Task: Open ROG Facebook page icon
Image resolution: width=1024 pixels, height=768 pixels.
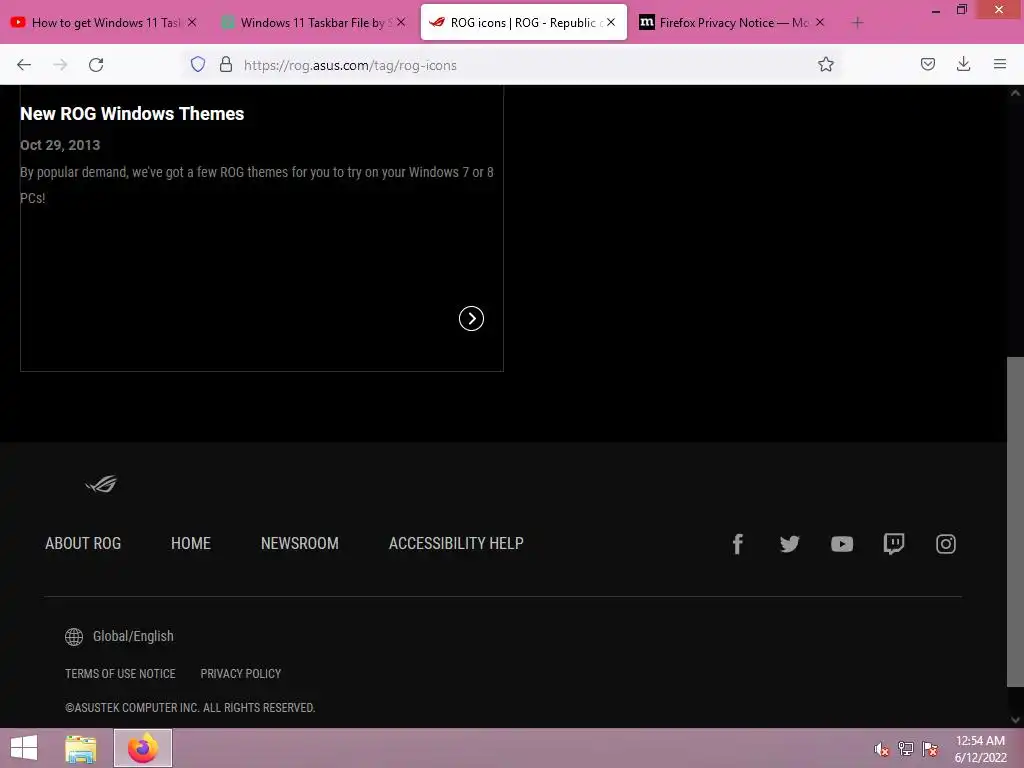Action: 737,544
